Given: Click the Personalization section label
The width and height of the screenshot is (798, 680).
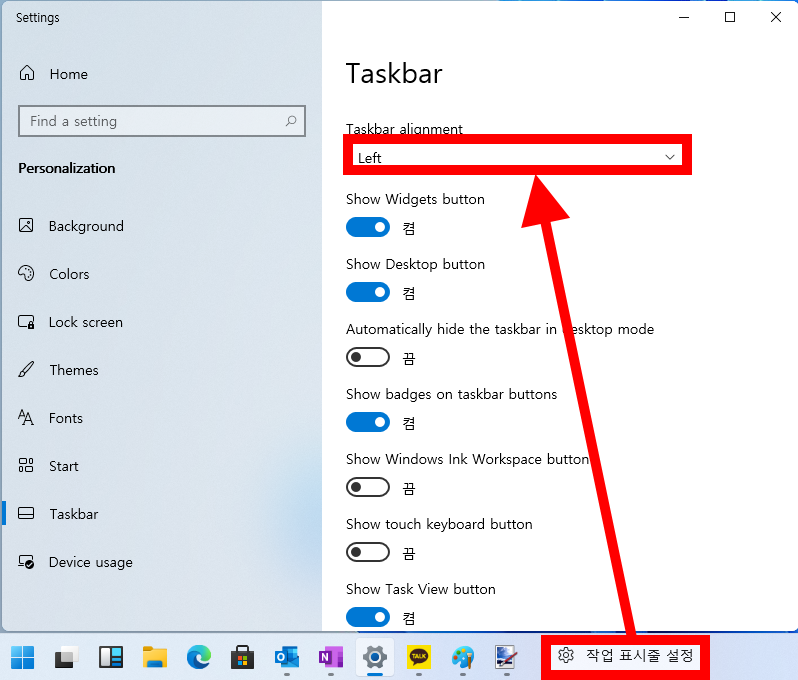Looking at the screenshot, I should [x=67, y=168].
